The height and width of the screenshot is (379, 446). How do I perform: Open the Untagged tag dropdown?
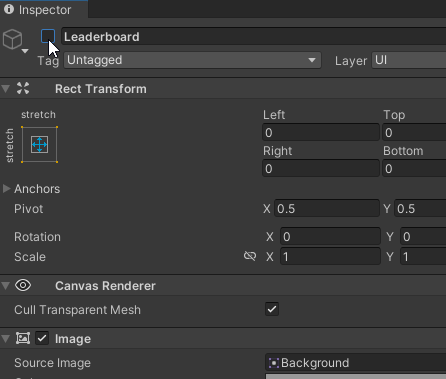pos(192,60)
